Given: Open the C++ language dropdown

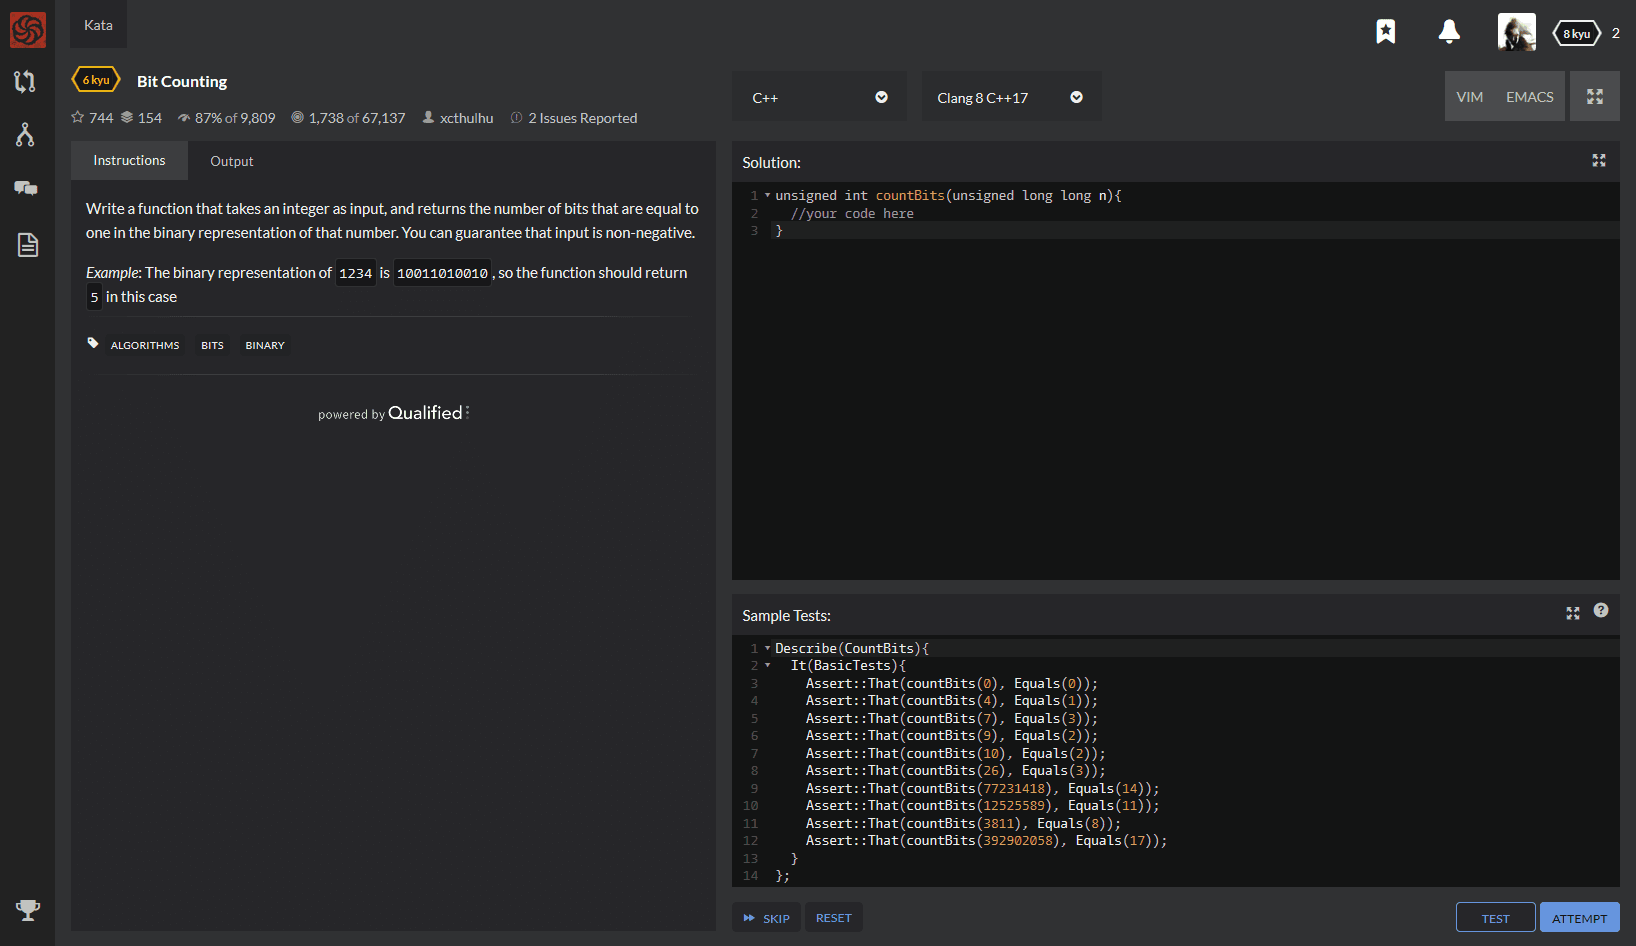Looking at the screenshot, I should click(x=819, y=96).
